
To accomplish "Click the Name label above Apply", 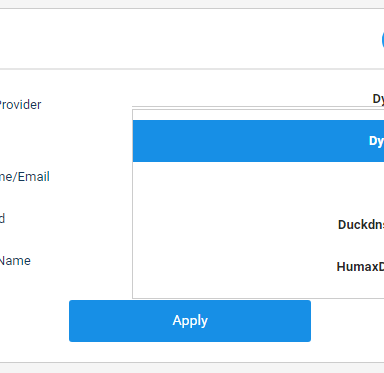I will point(15,261).
